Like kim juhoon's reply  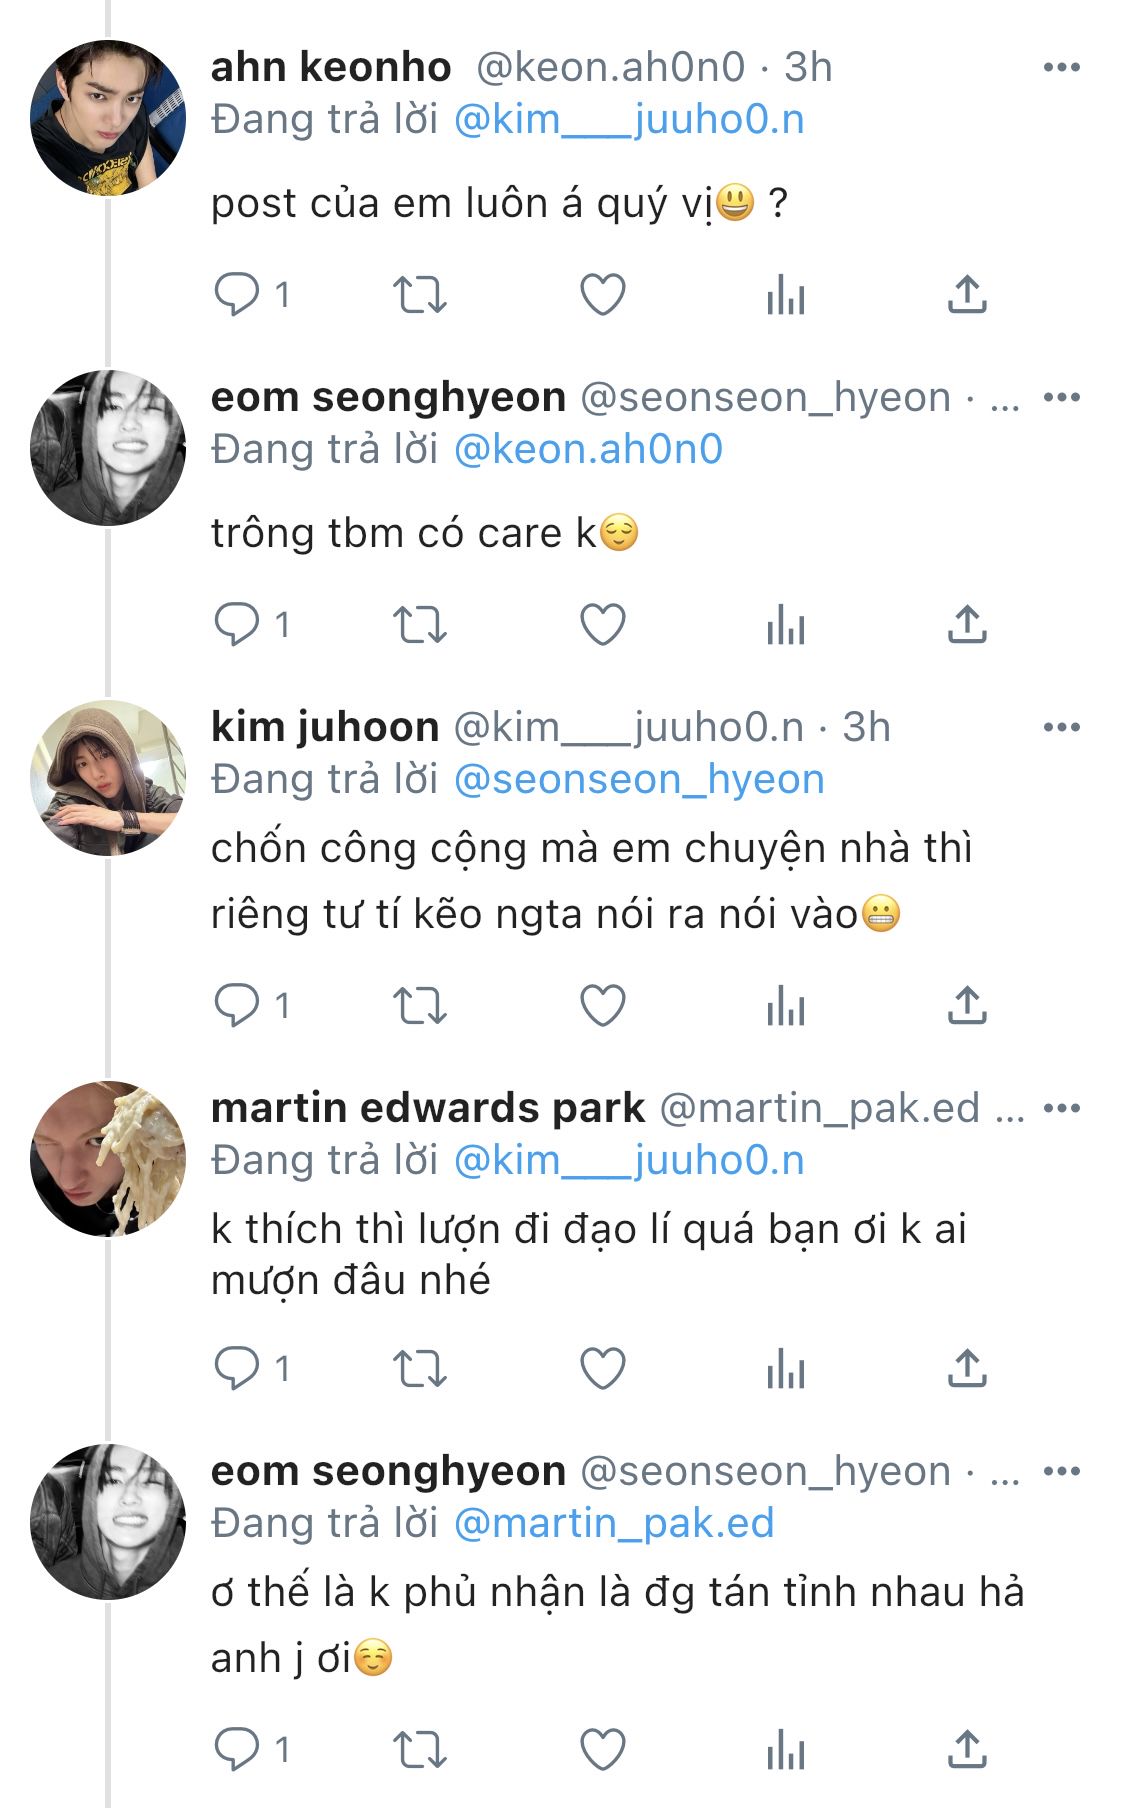603,1005
